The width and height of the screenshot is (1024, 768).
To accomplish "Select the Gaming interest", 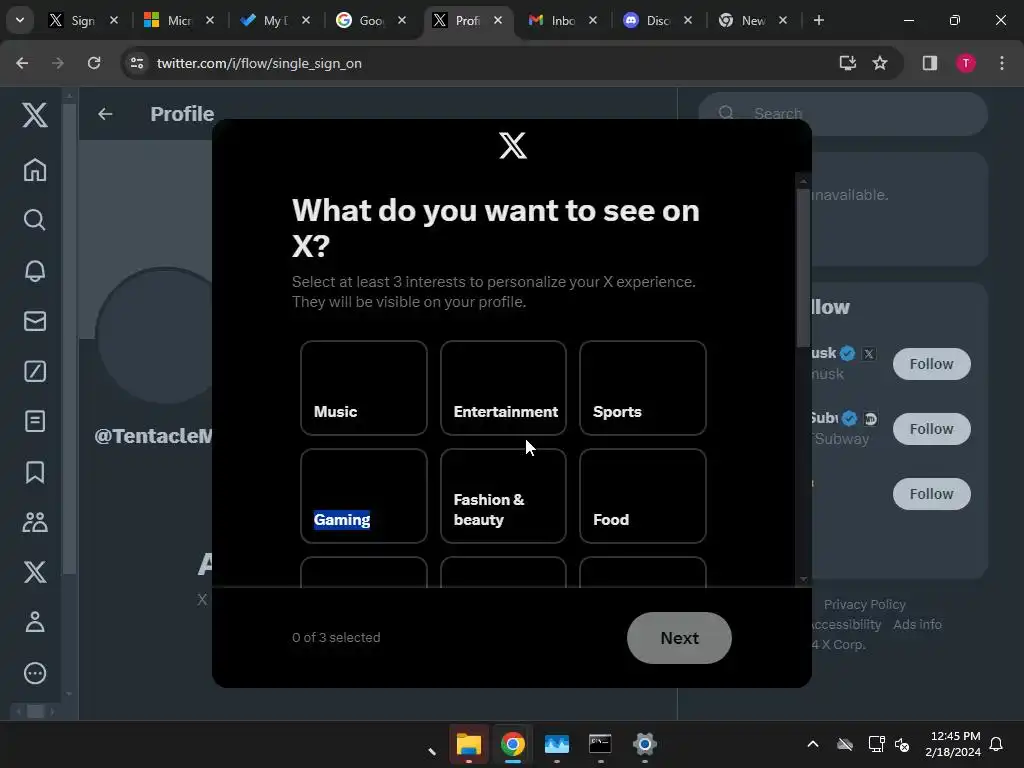I will (x=364, y=496).
